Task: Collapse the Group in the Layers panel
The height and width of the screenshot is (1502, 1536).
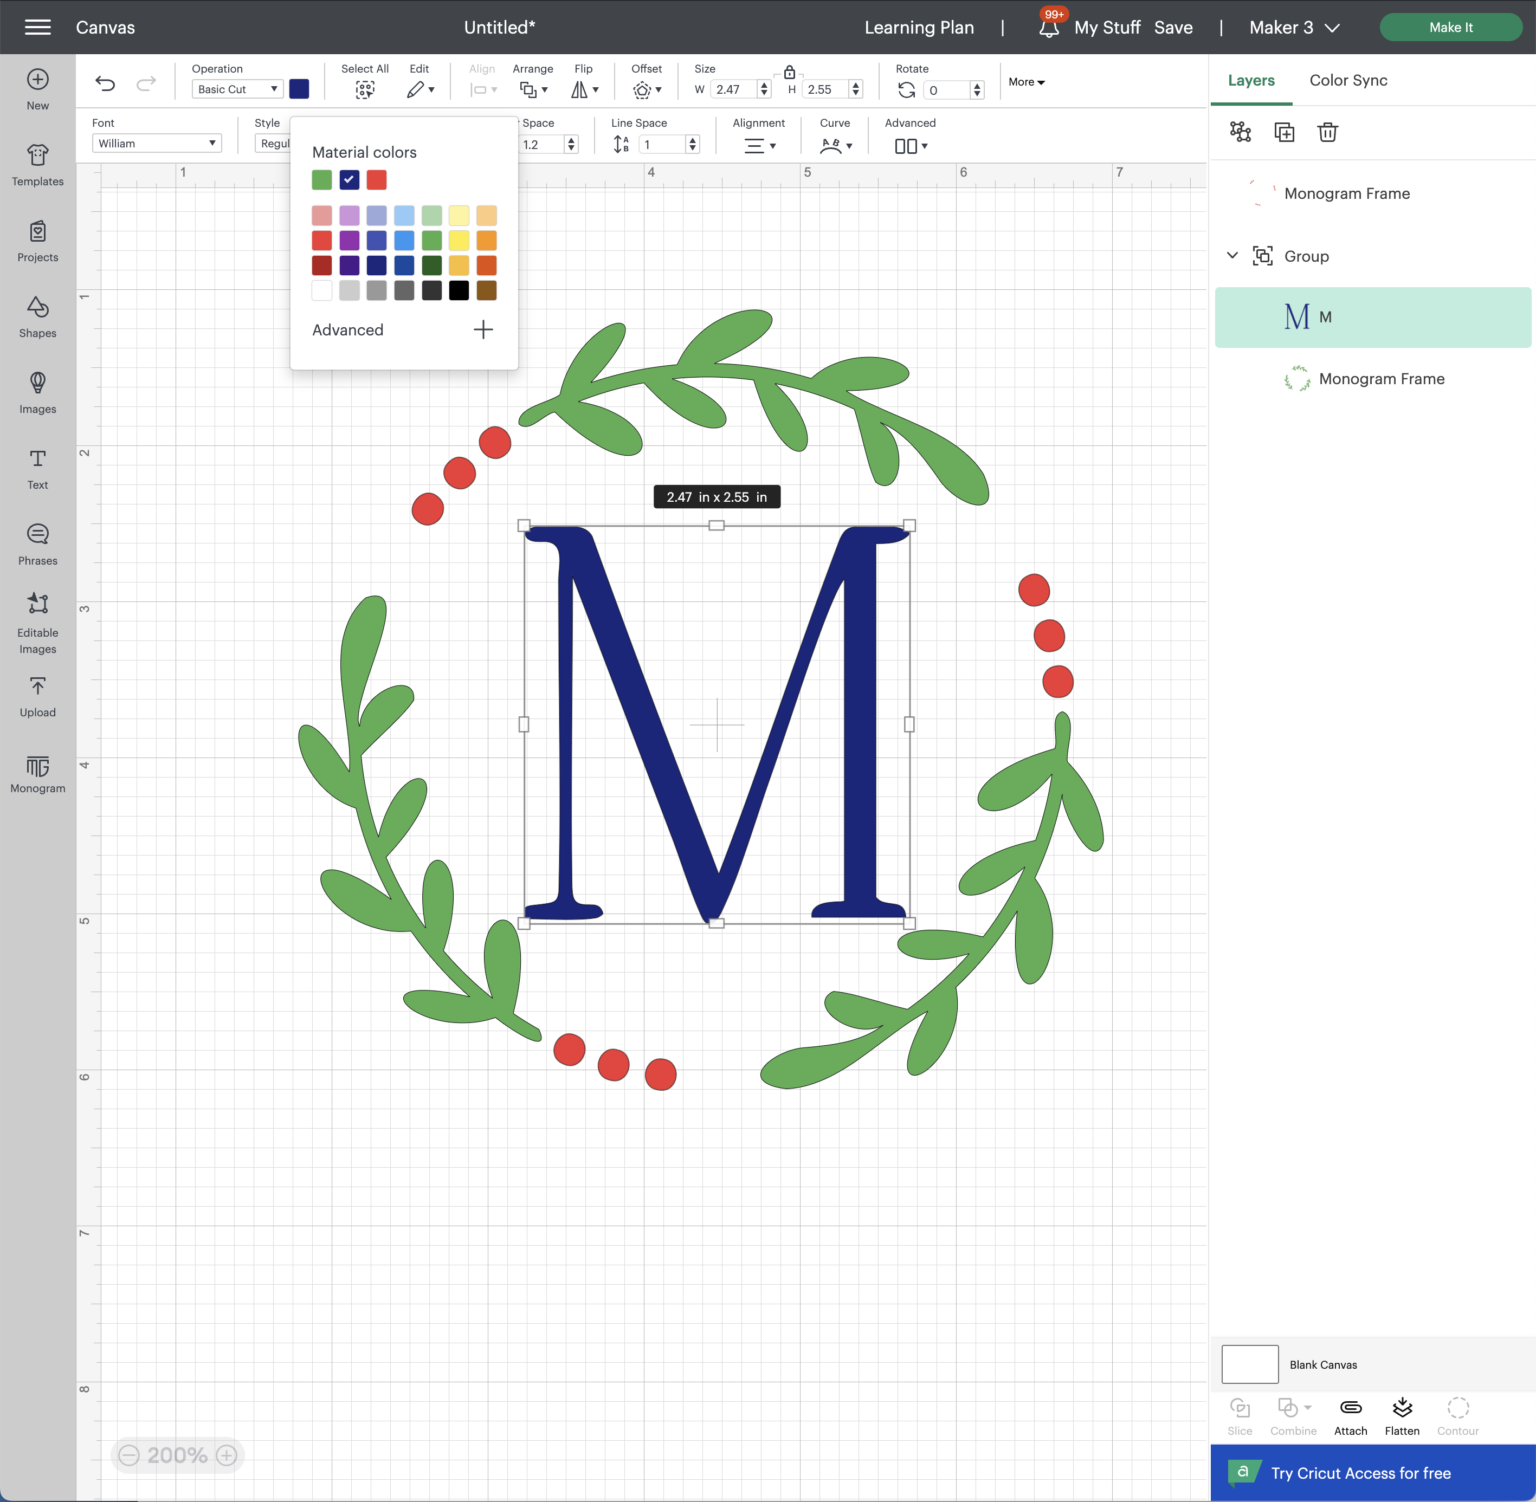Action: (x=1233, y=255)
